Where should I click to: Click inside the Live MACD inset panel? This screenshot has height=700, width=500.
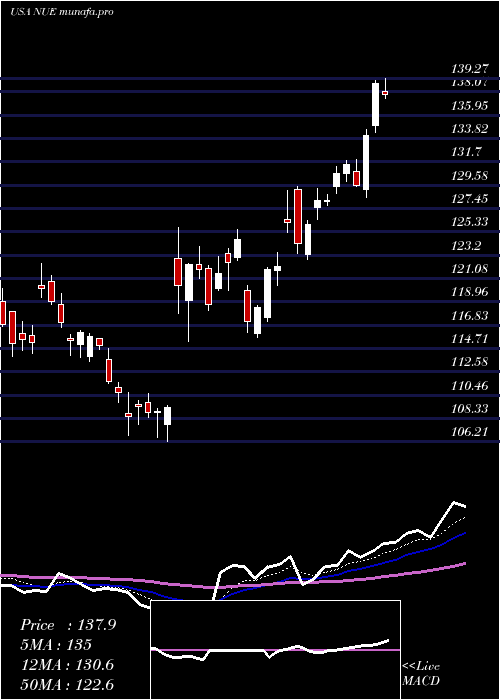pos(275,650)
